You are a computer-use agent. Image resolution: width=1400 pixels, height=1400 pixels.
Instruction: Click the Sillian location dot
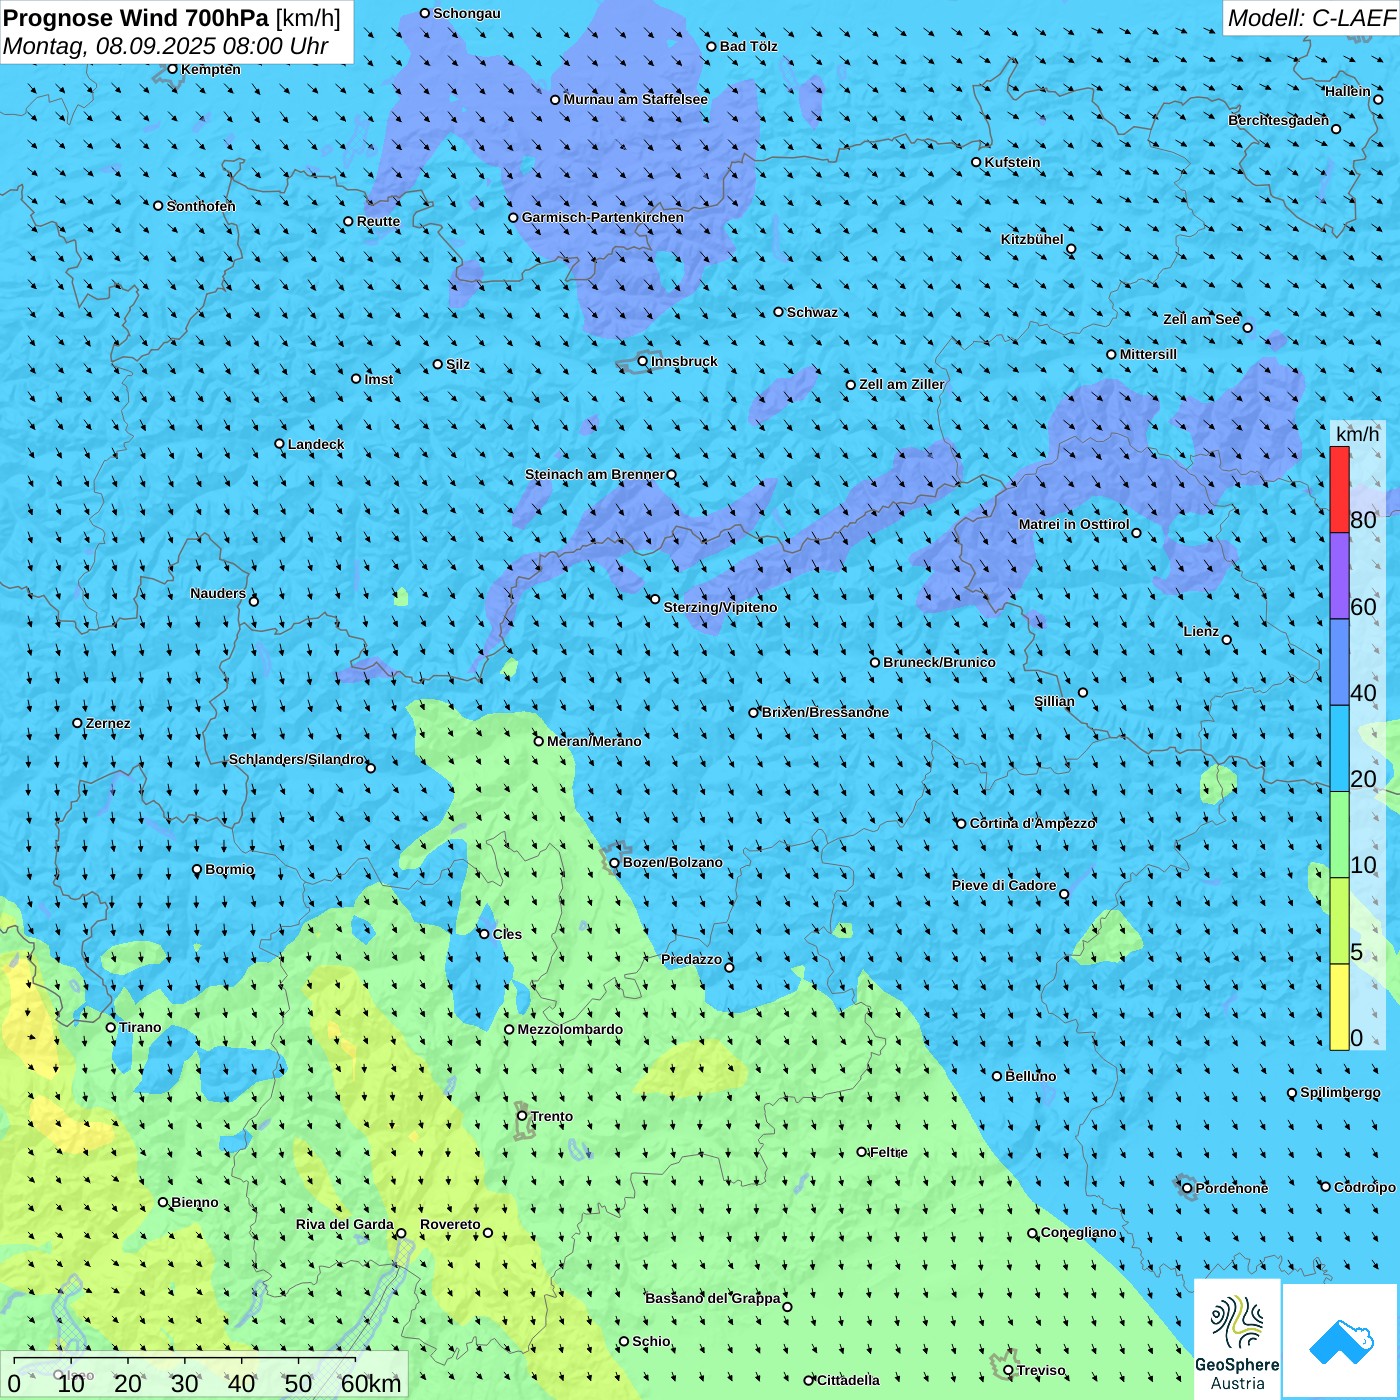coord(1083,692)
